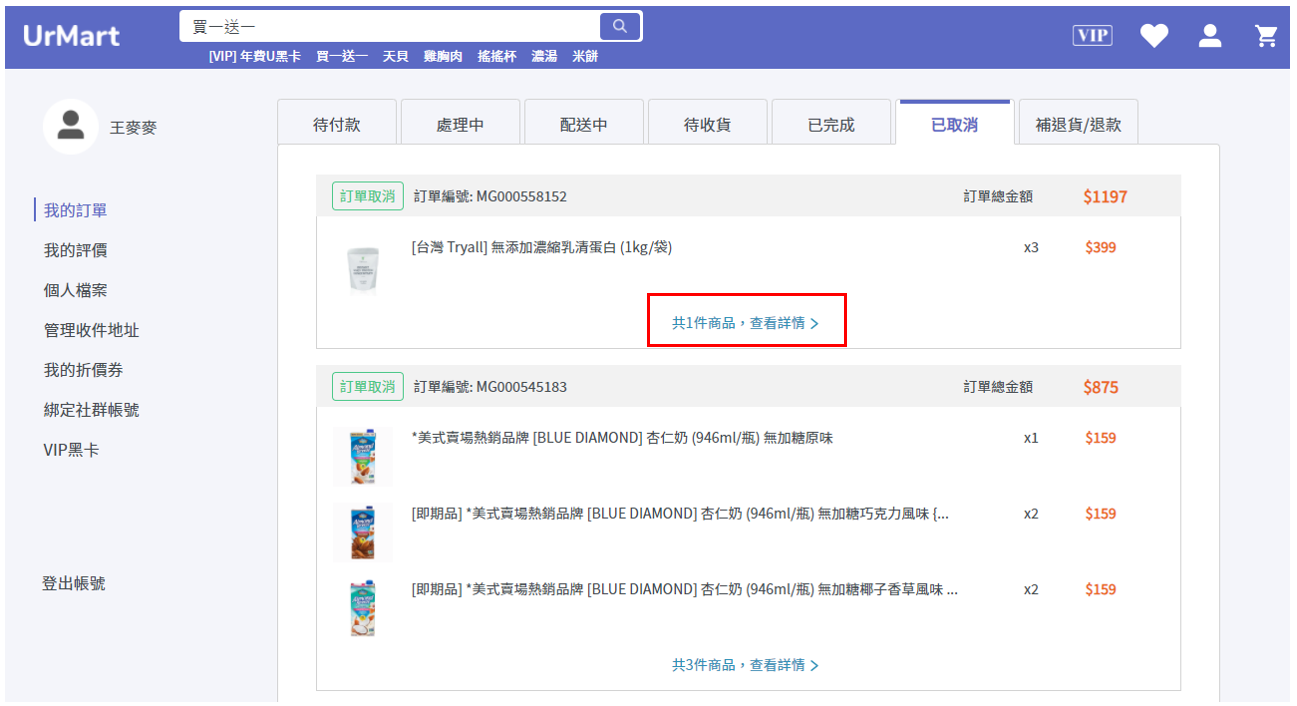Click the profile avatar beside 王麥麥
The image size is (1297, 706).
pos(71,126)
